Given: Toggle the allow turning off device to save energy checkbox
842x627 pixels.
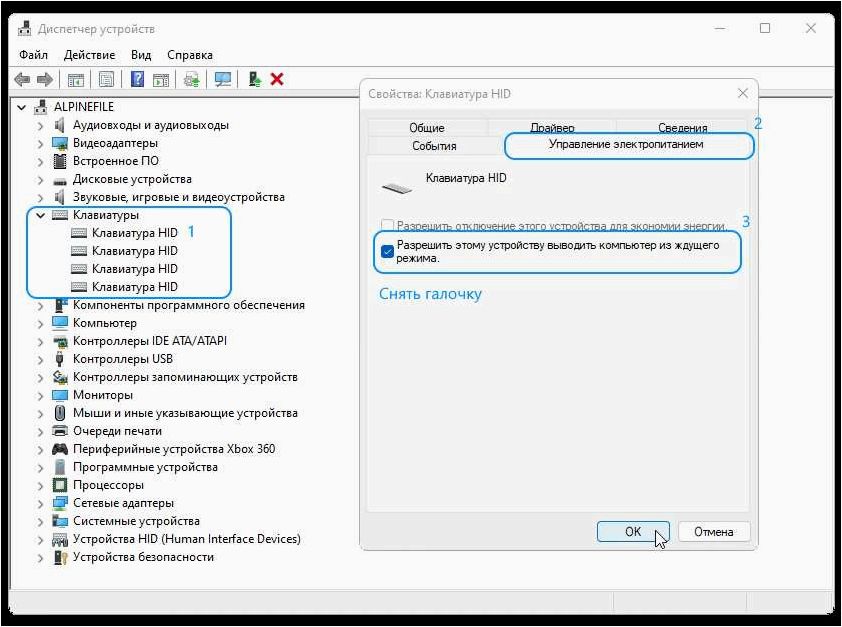Looking at the screenshot, I should click(x=387, y=225).
